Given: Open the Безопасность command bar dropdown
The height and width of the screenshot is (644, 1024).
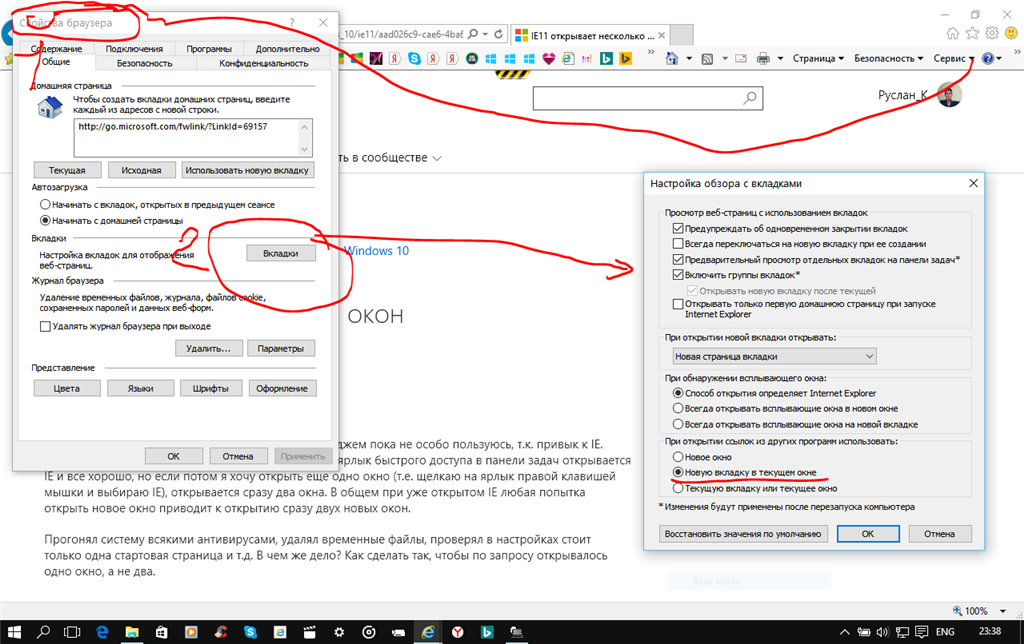Looking at the screenshot, I should point(888,58).
